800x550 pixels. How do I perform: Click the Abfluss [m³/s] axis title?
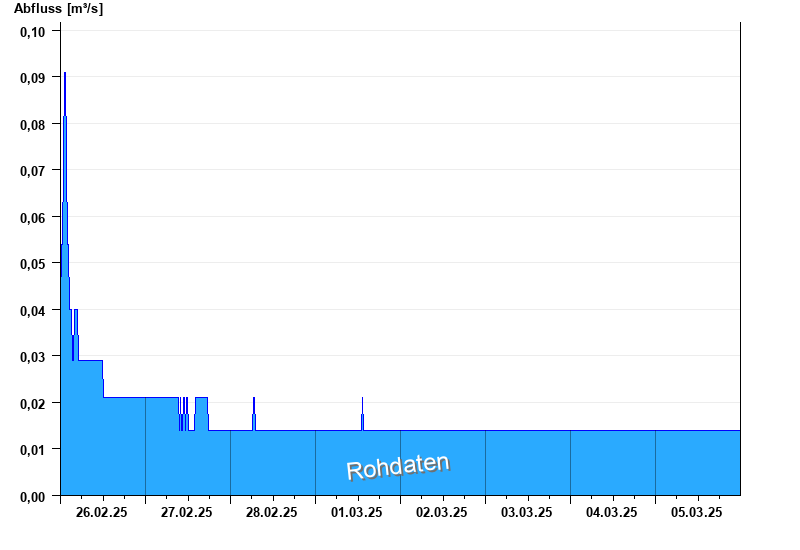(x=58, y=9)
